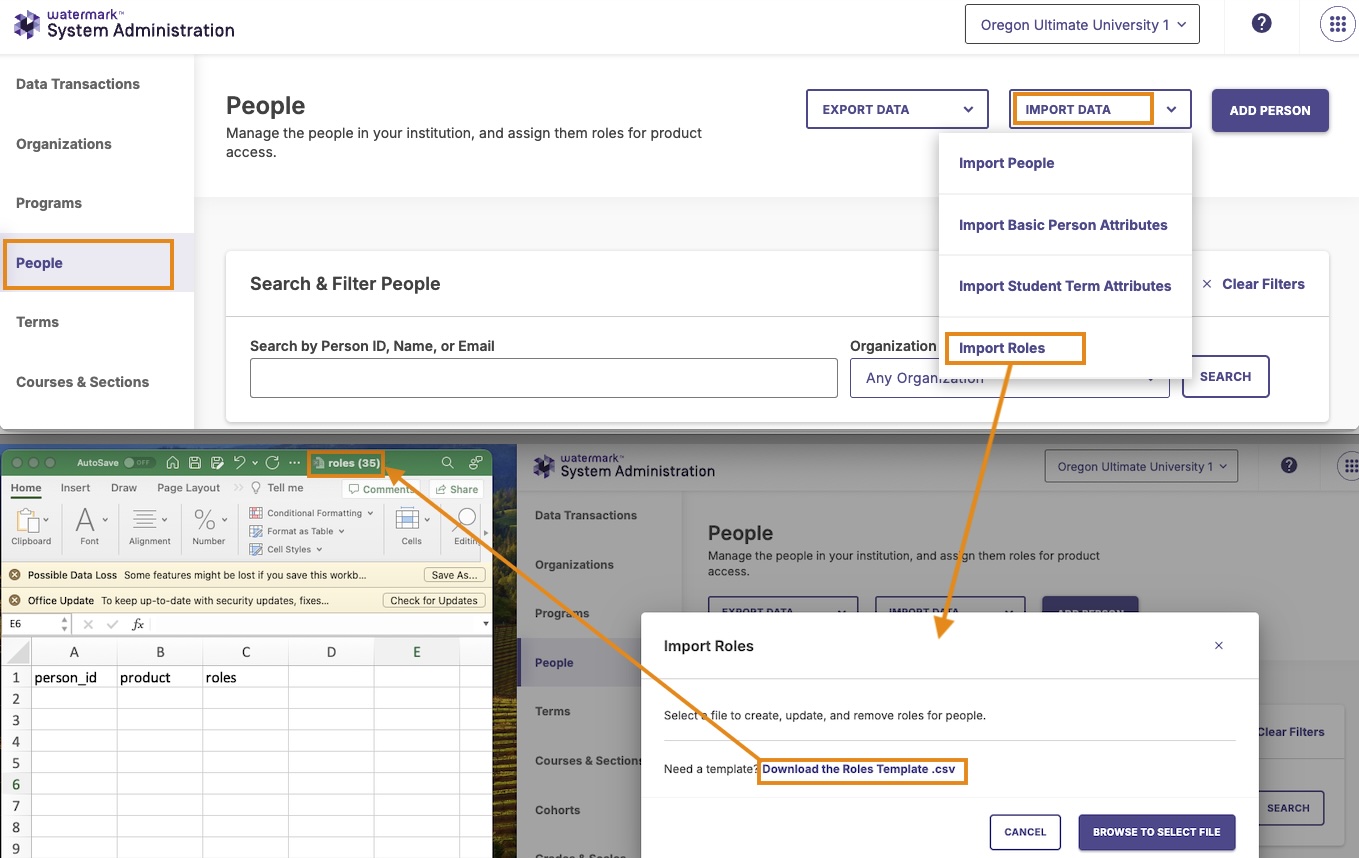Expand the Excel formula bar arrow

point(486,624)
